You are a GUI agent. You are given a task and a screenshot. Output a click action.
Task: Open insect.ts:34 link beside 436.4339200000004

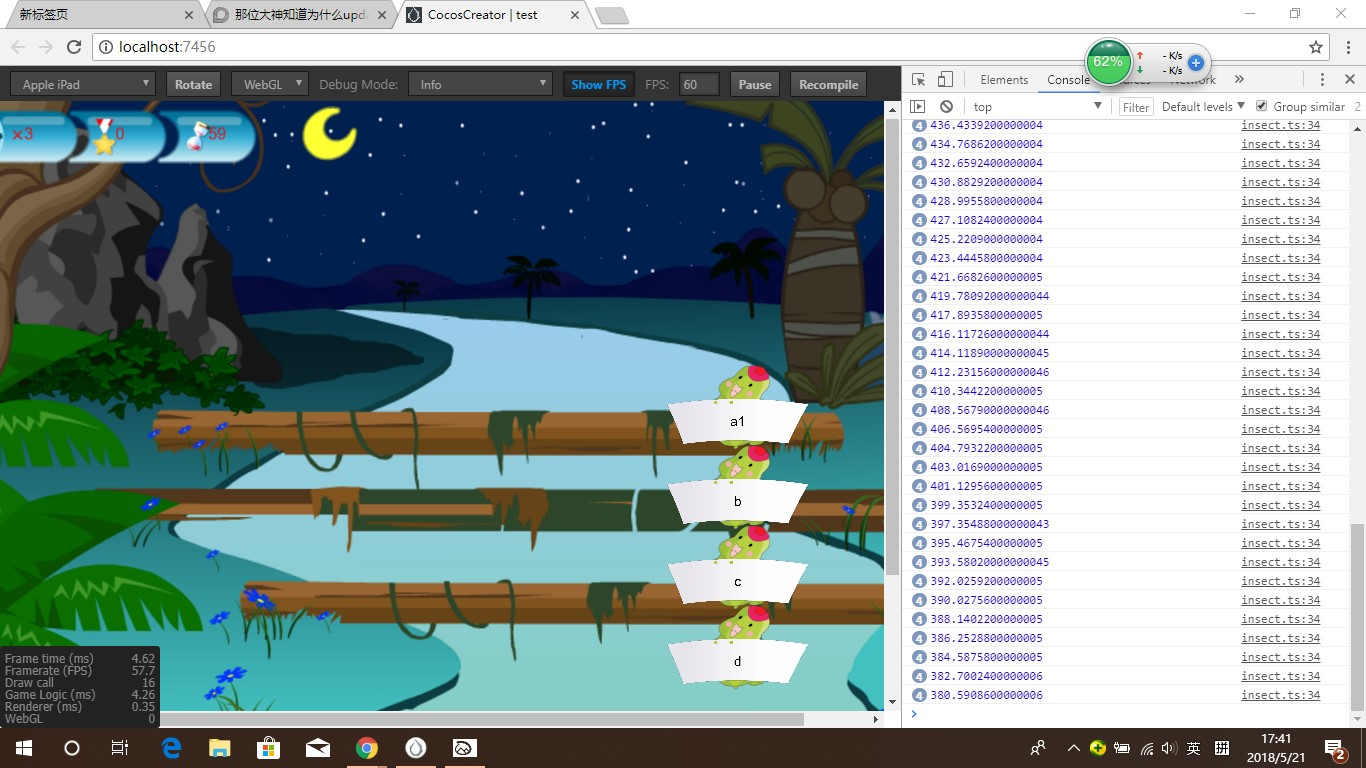click(1281, 125)
